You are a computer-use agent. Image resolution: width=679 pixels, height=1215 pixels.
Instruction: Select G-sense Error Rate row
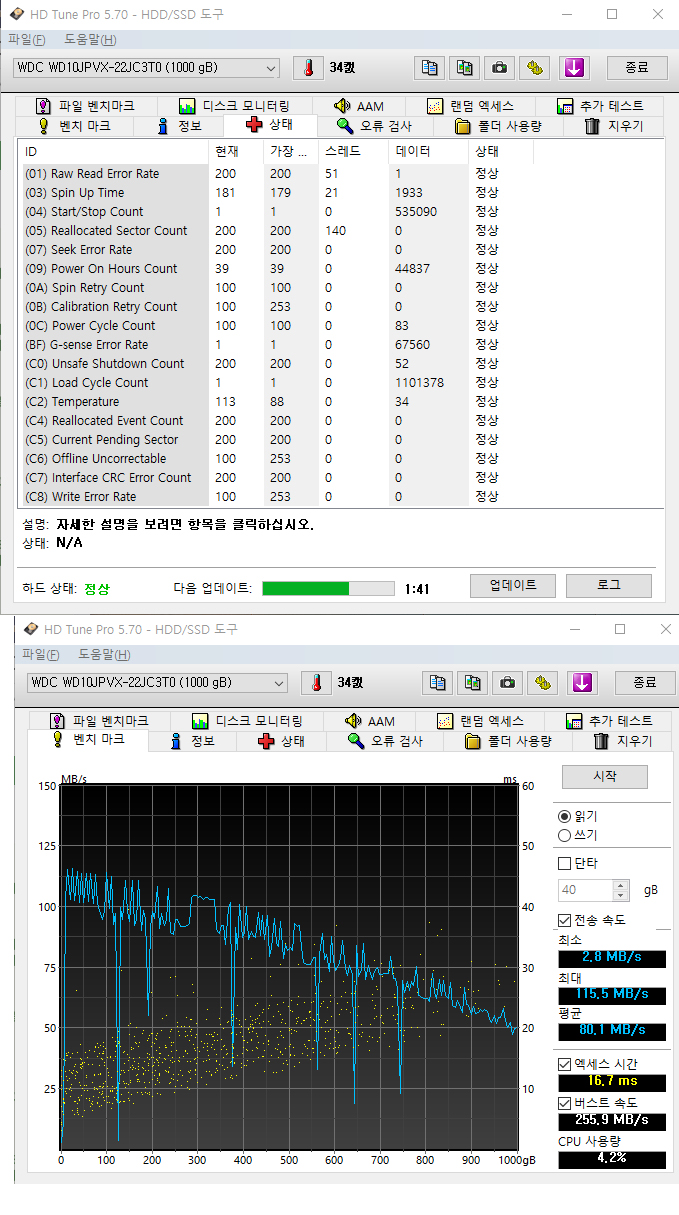[x=276, y=345]
